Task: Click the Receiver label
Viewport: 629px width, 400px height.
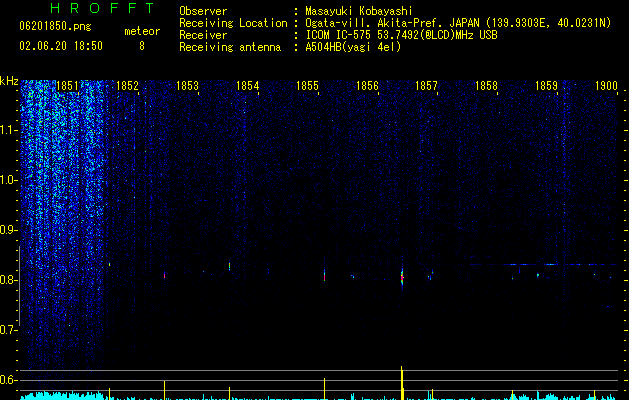Action: [203, 35]
